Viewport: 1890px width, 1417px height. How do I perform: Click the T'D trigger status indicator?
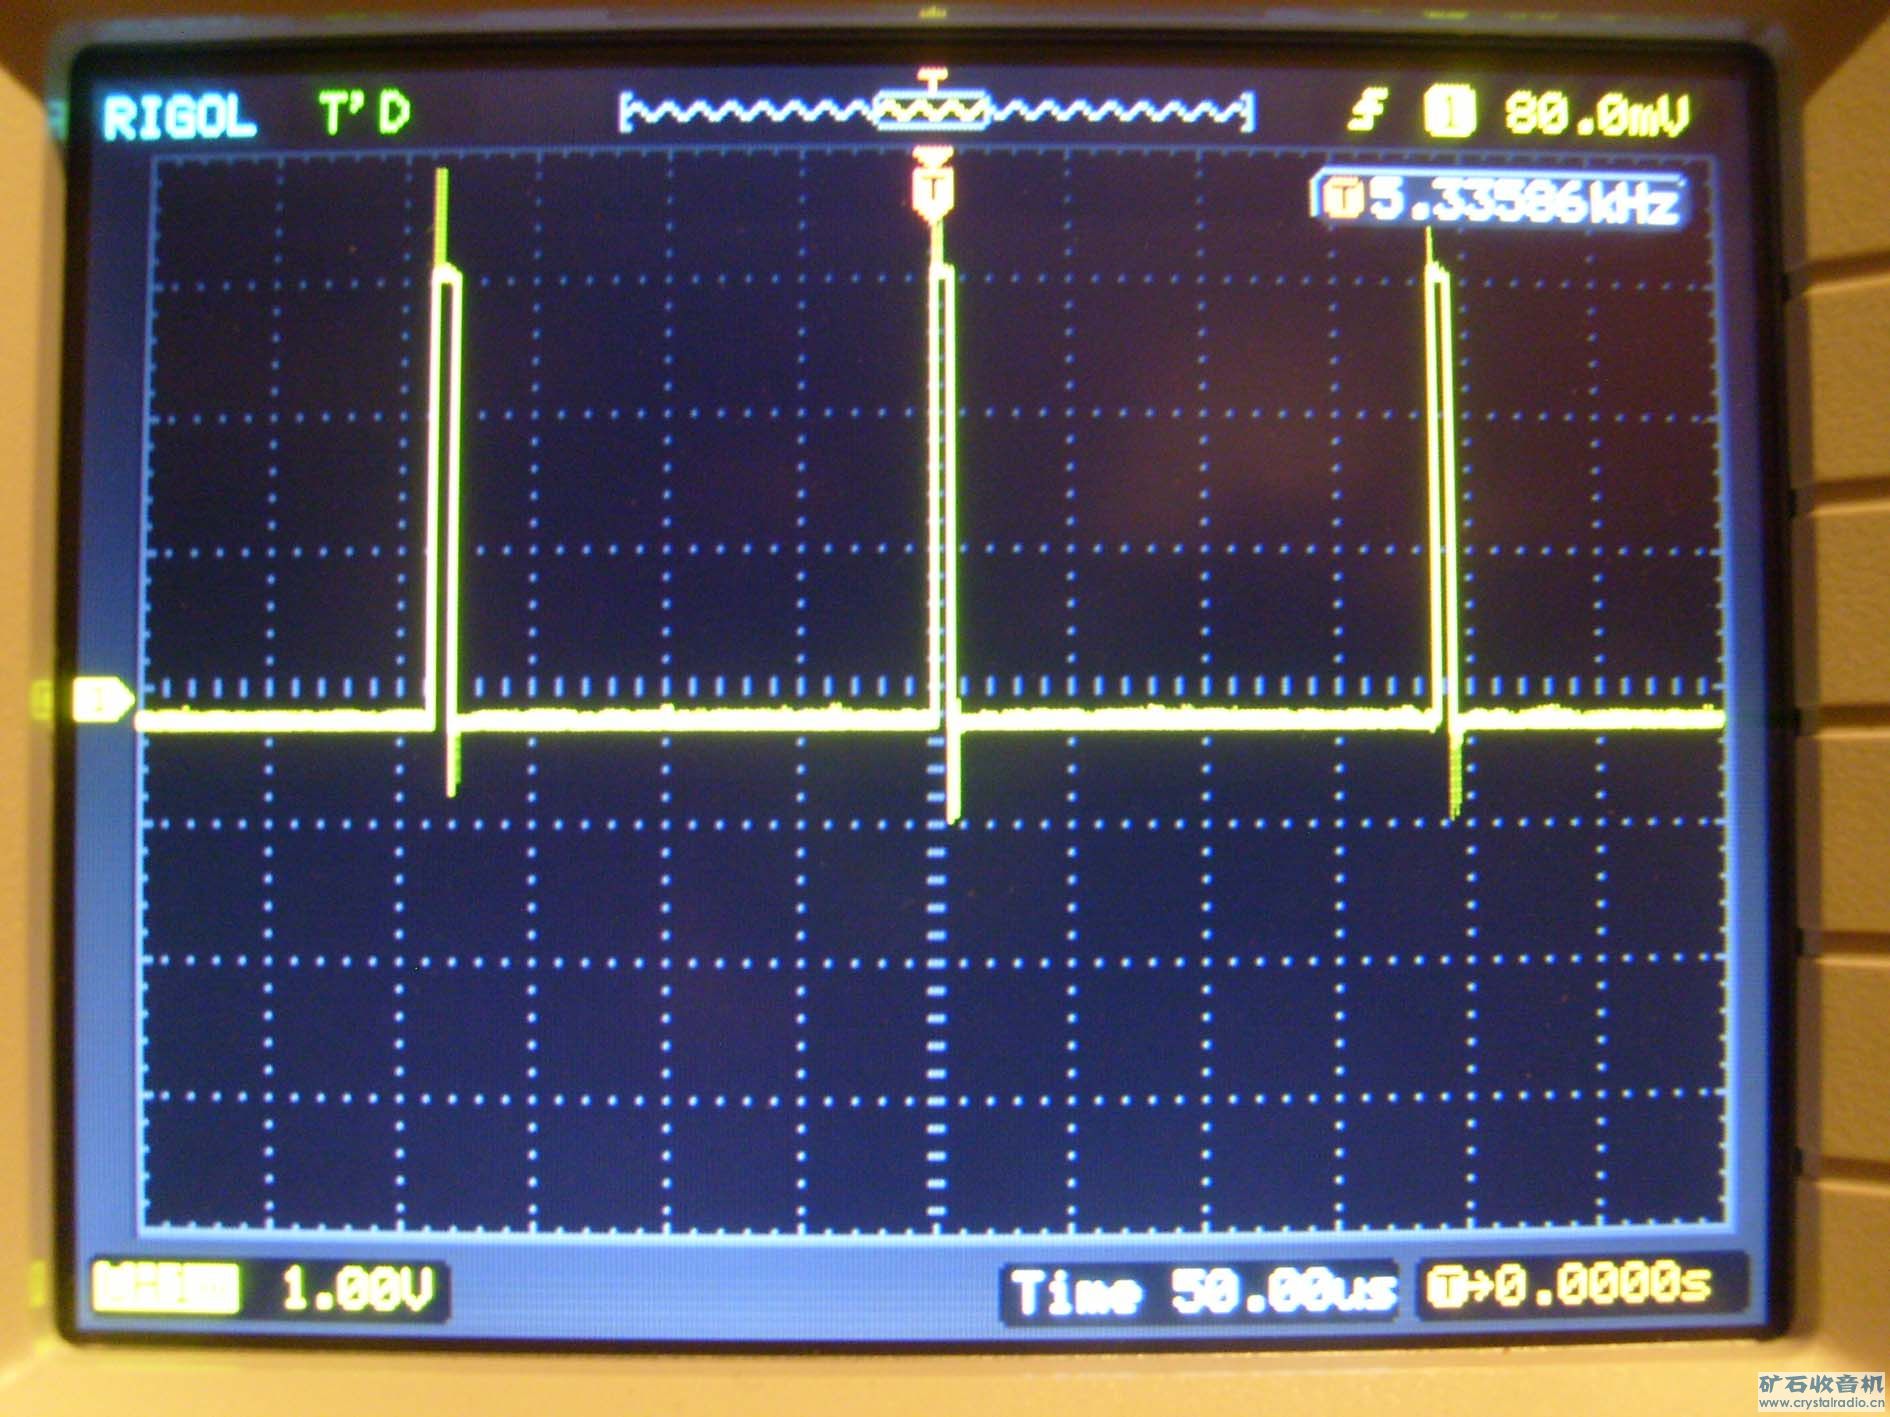(365, 113)
